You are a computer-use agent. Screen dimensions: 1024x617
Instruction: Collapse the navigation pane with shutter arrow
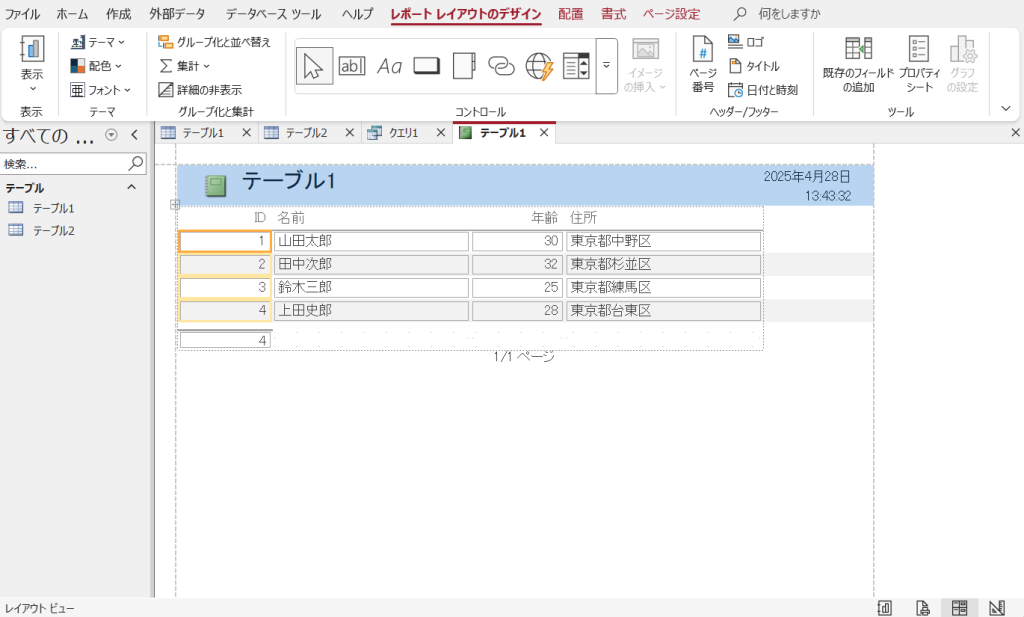[135, 135]
